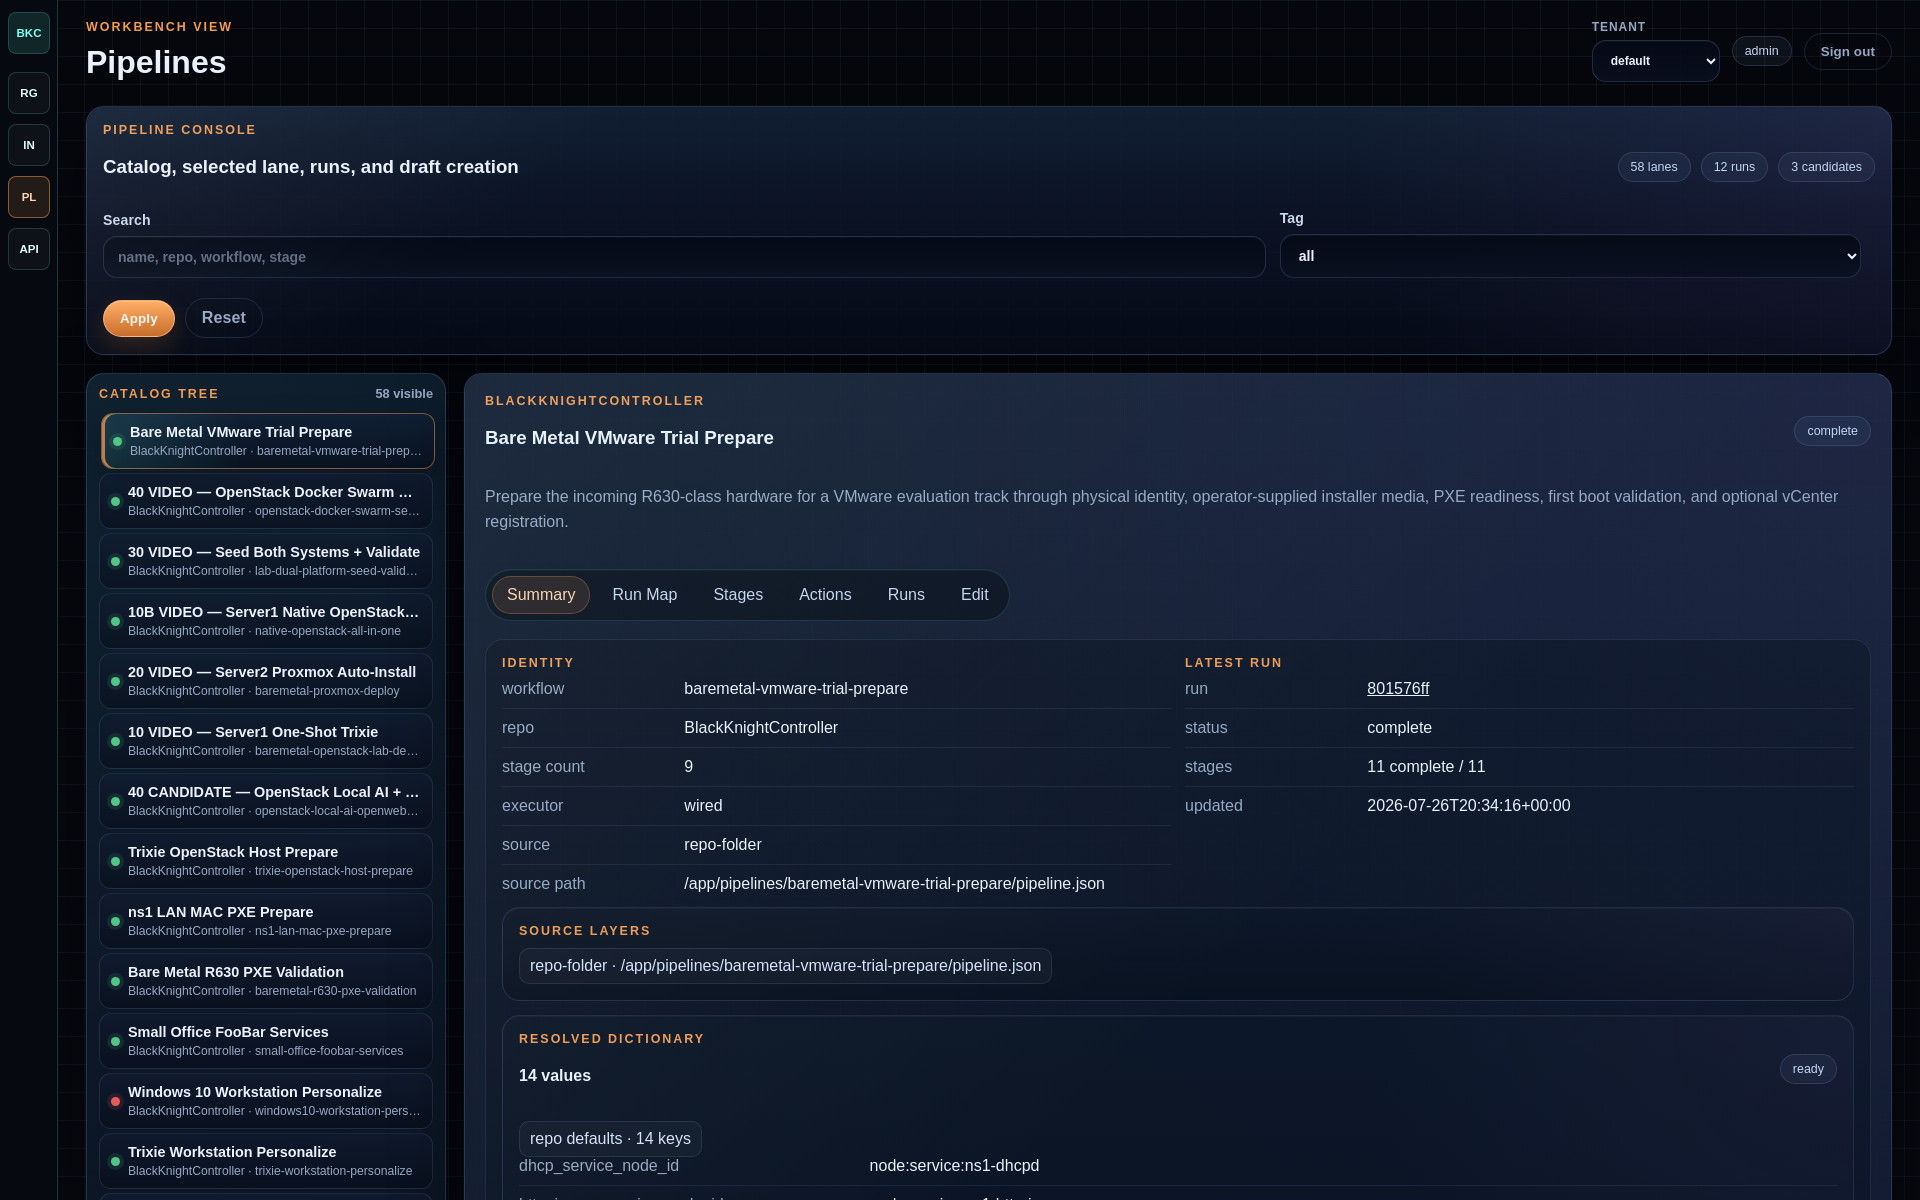Click the repo-folder source layer chip

pyautogui.click(x=785, y=966)
